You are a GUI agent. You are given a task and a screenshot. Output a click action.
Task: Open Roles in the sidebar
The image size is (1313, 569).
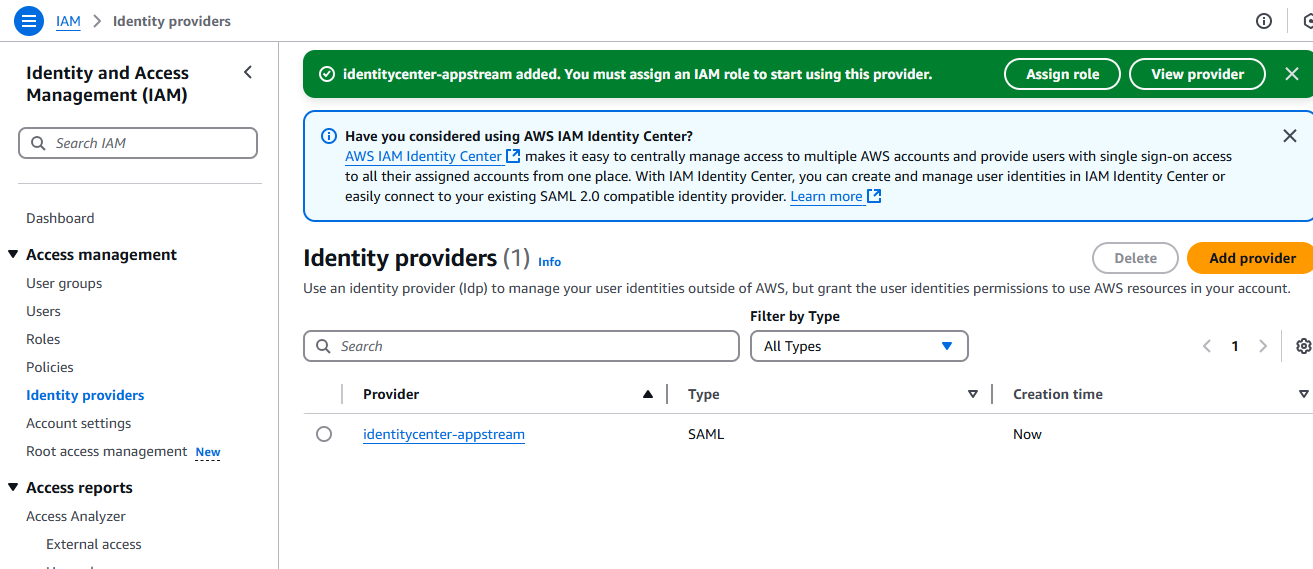pos(43,339)
